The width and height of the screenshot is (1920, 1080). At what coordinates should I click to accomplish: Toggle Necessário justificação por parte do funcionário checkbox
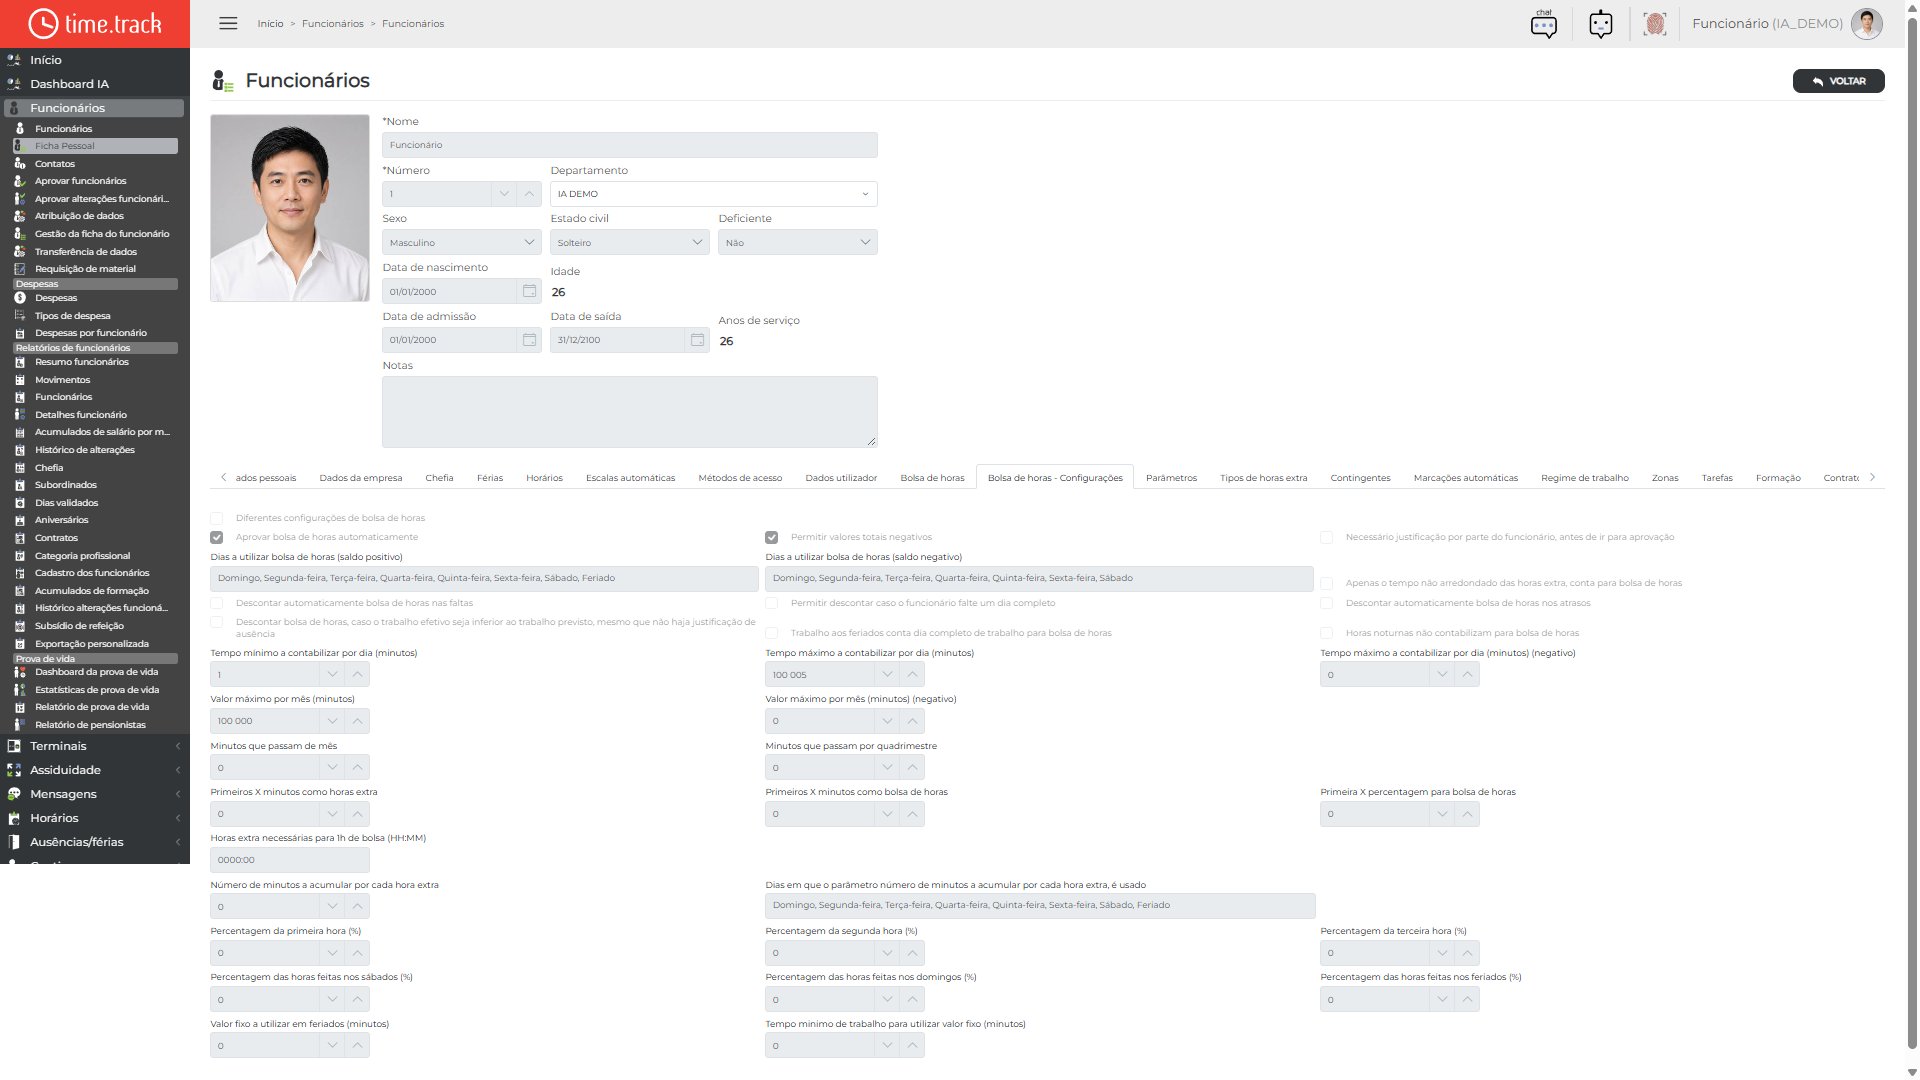(x=1327, y=537)
